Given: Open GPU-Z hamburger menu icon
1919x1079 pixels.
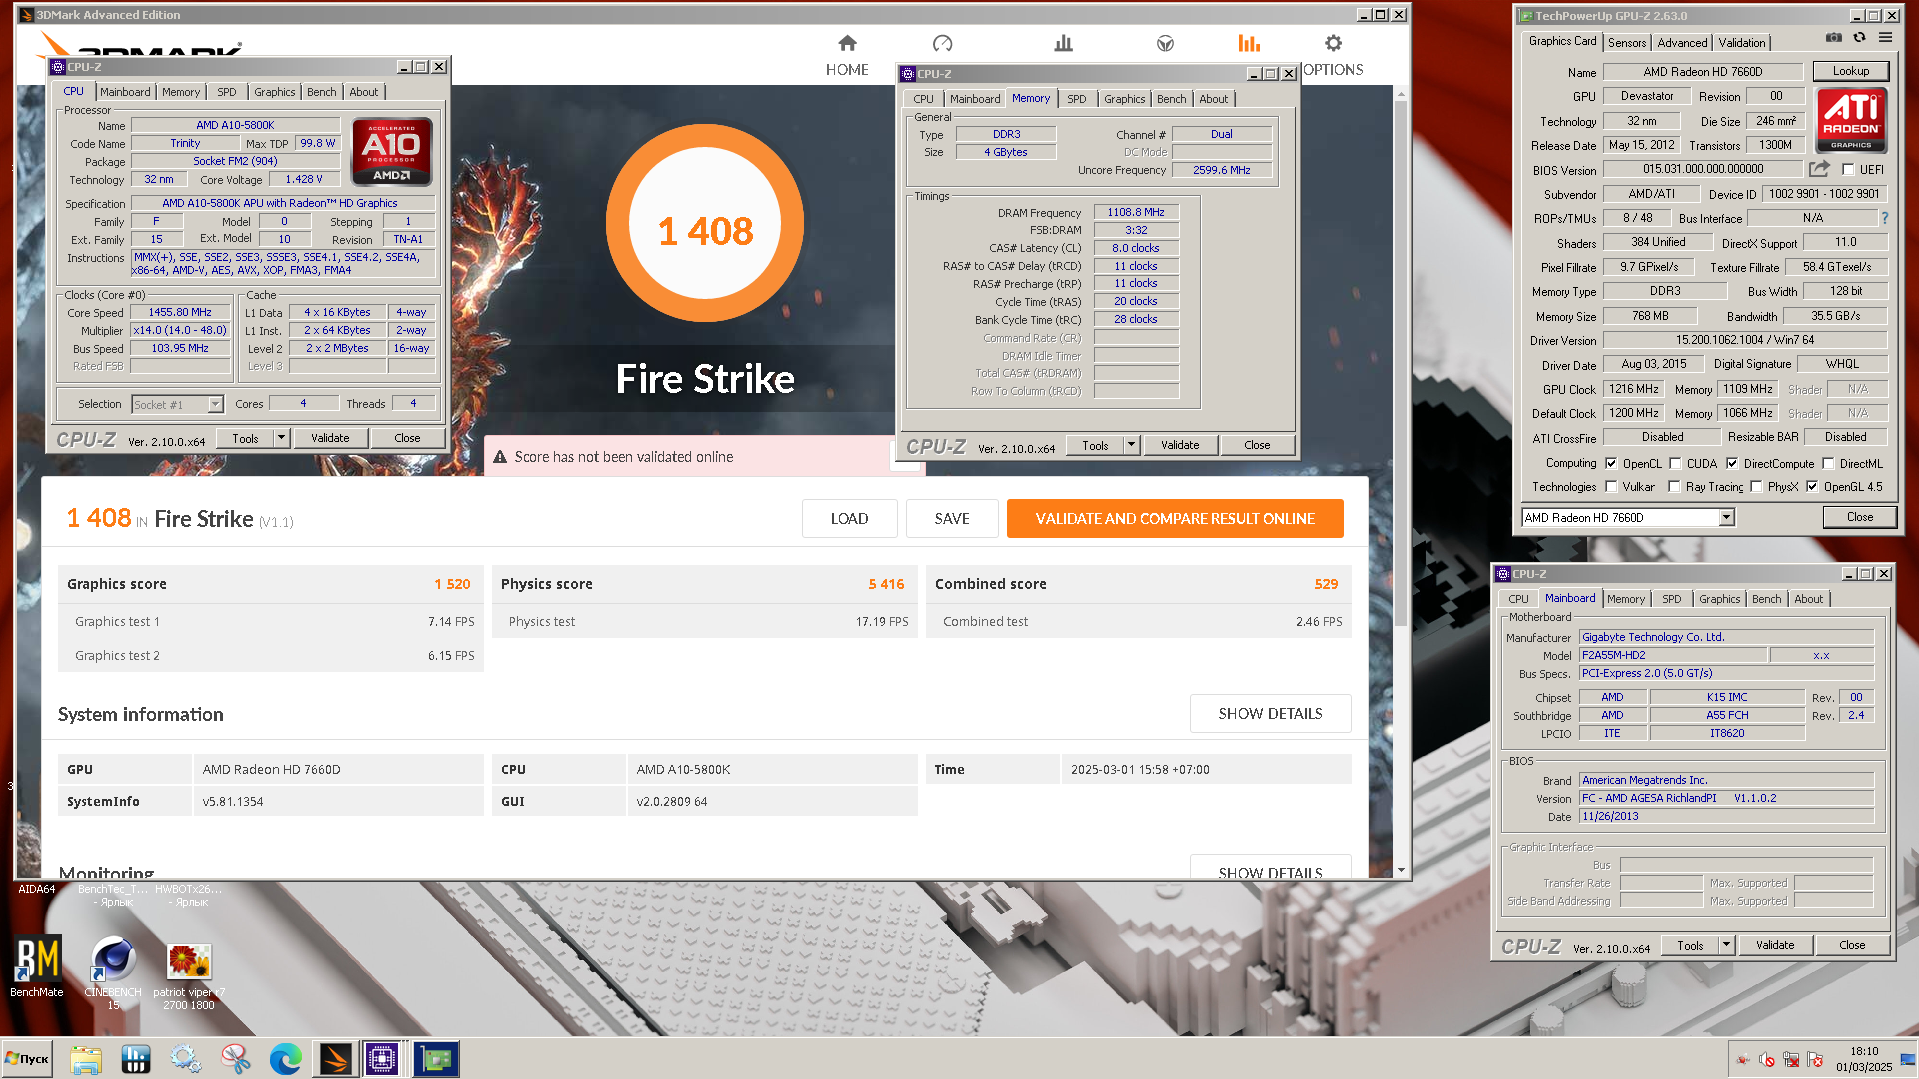Looking at the screenshot, I should click(1885, 38).
